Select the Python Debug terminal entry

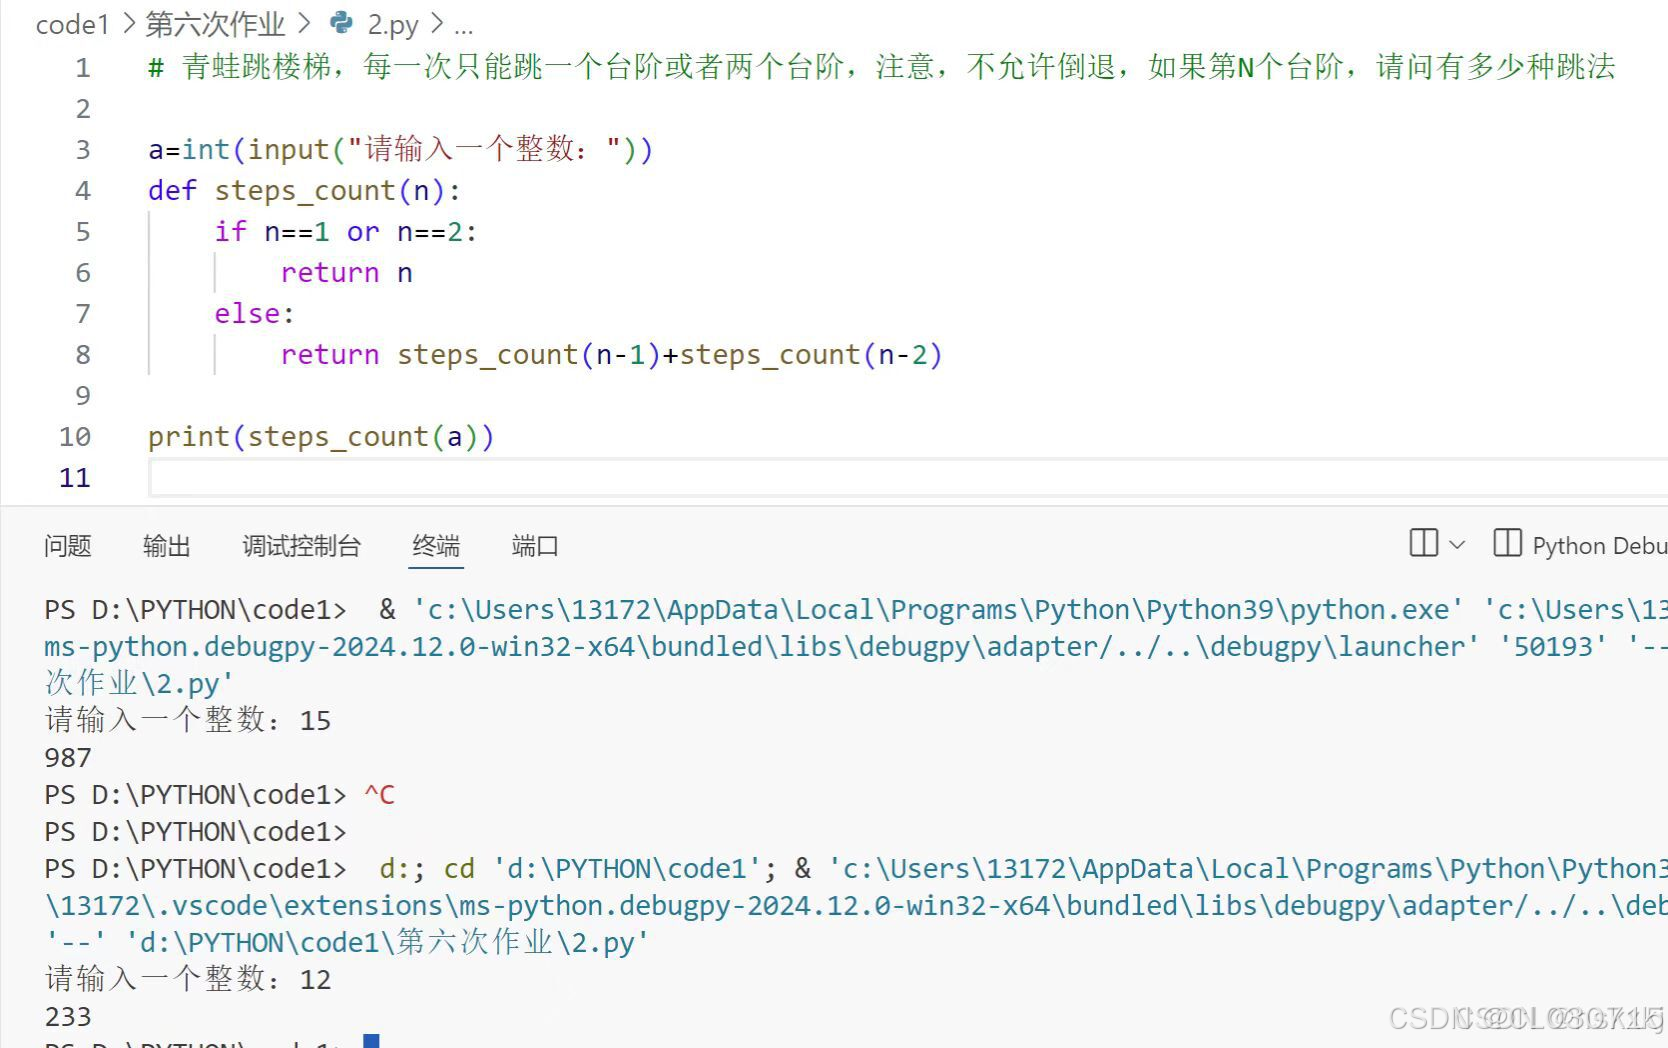[1580, 545]
